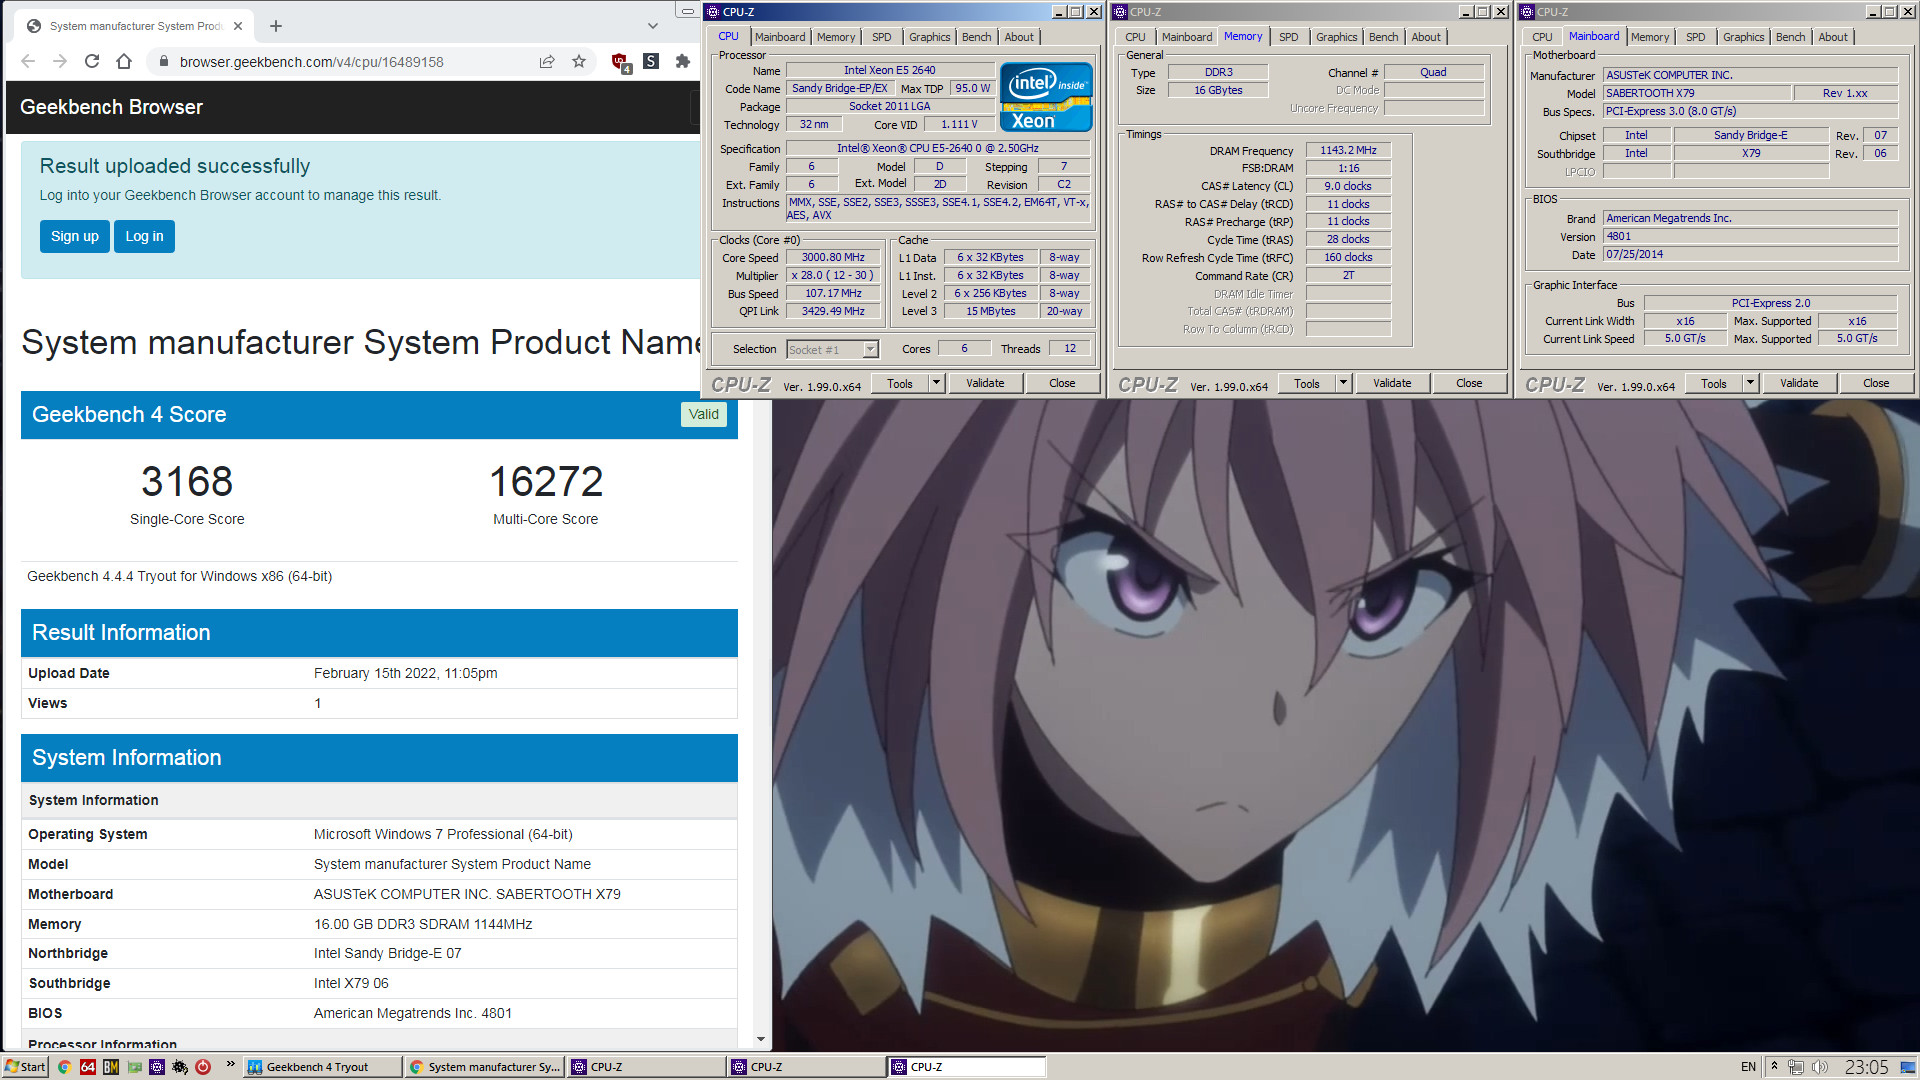The width and height of the screenshot is (1920, 1080).
Task: Bookmark this page with the star icon
Action: pyautogui.click(x=579, y=61)
